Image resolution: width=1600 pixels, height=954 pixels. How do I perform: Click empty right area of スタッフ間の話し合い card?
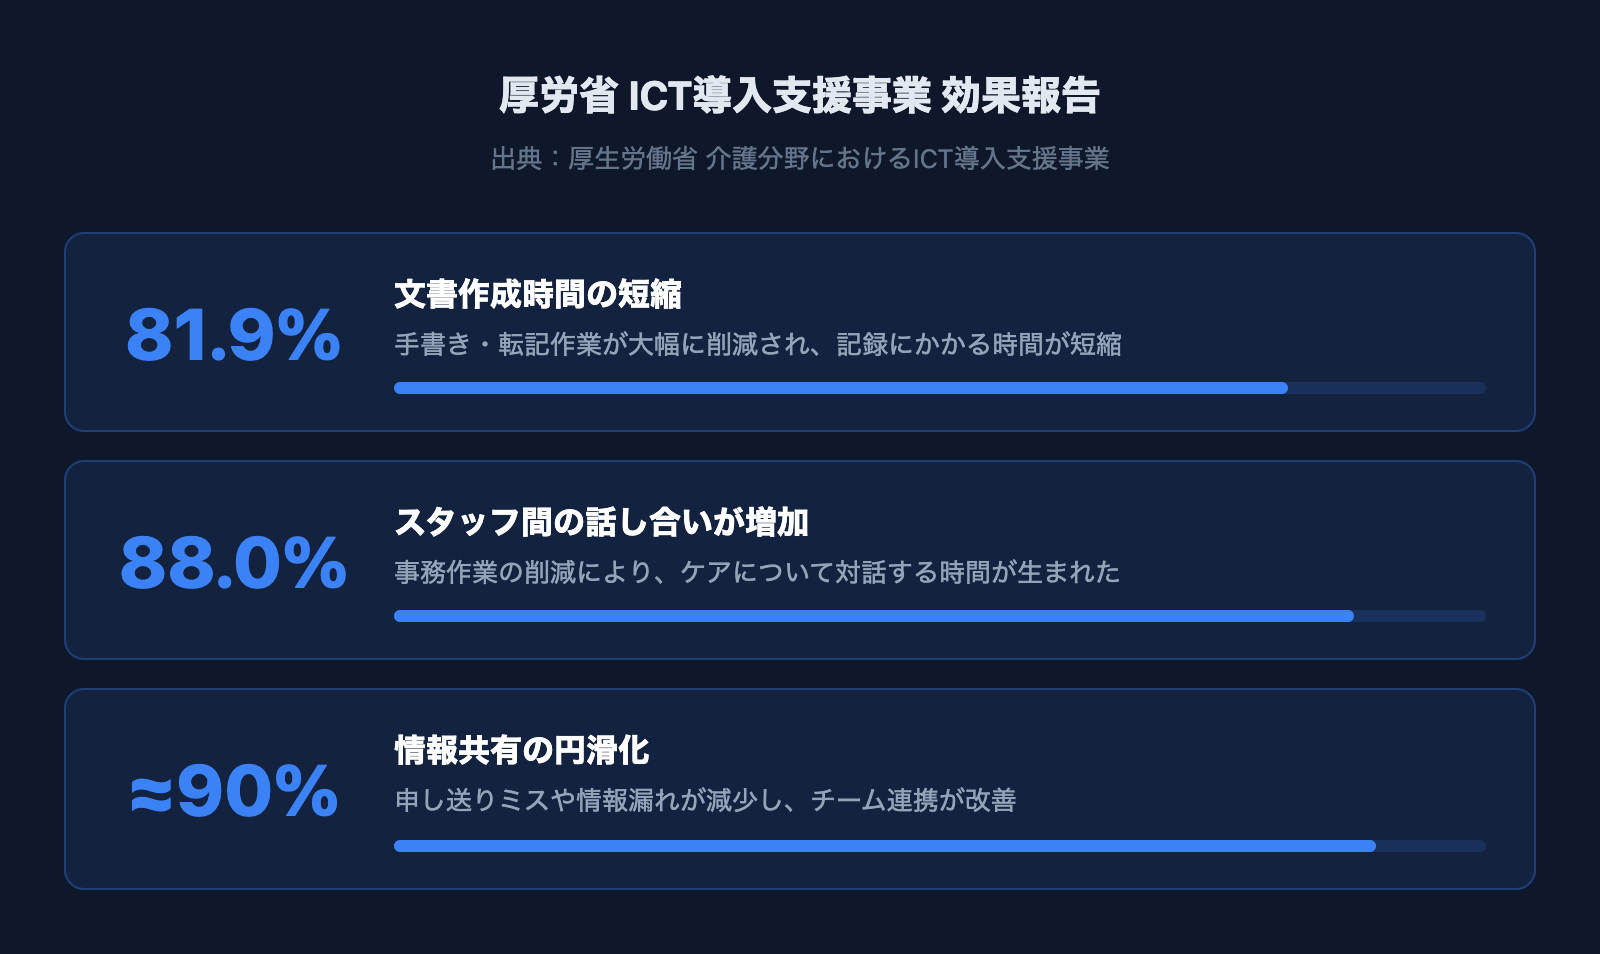coord(1350,528)
